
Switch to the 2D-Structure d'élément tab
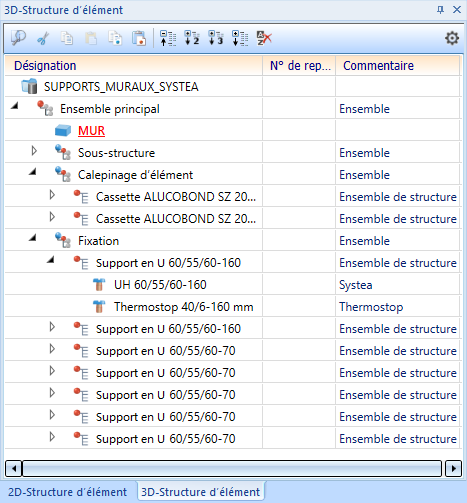click(x=67, y=492)
